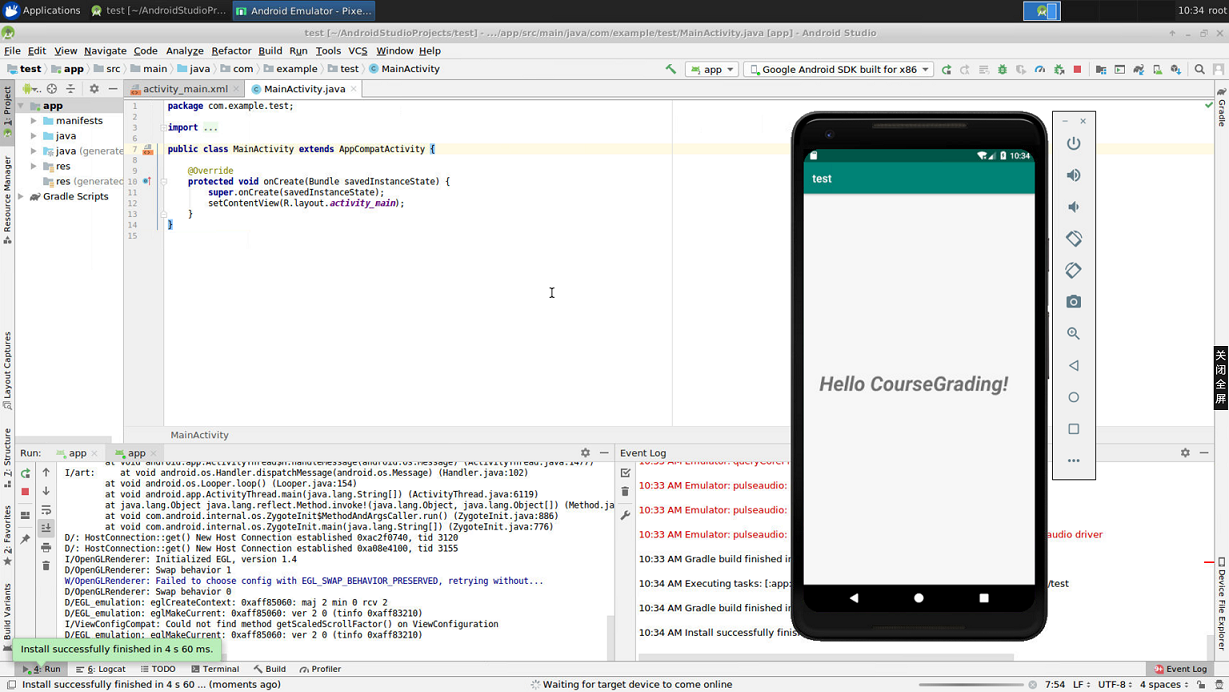
Task: Clear Run console with the trash icon
Action: 46,566
